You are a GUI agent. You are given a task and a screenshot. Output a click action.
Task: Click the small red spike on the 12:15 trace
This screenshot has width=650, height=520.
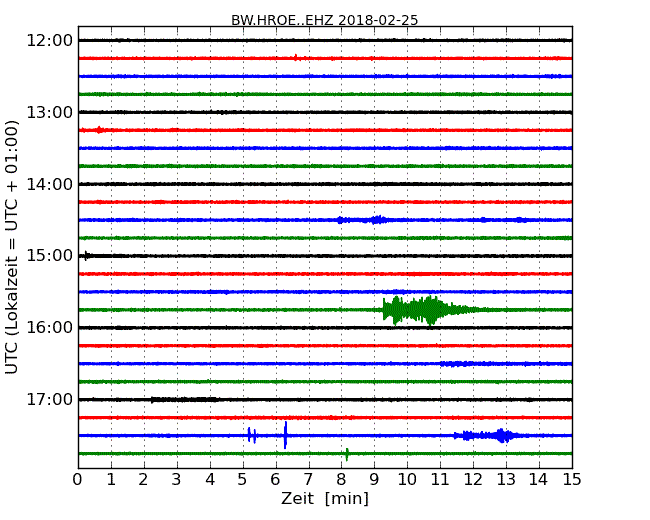pyautogui.click(x=296, y=57)
